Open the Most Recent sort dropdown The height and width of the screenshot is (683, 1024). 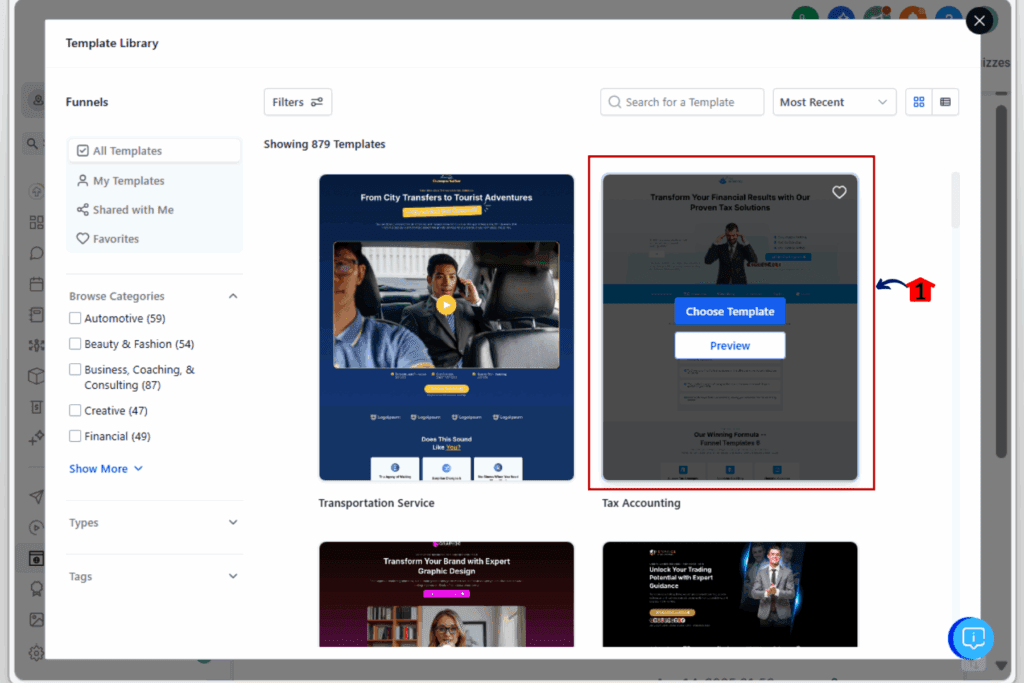click(x=834, y=102)
